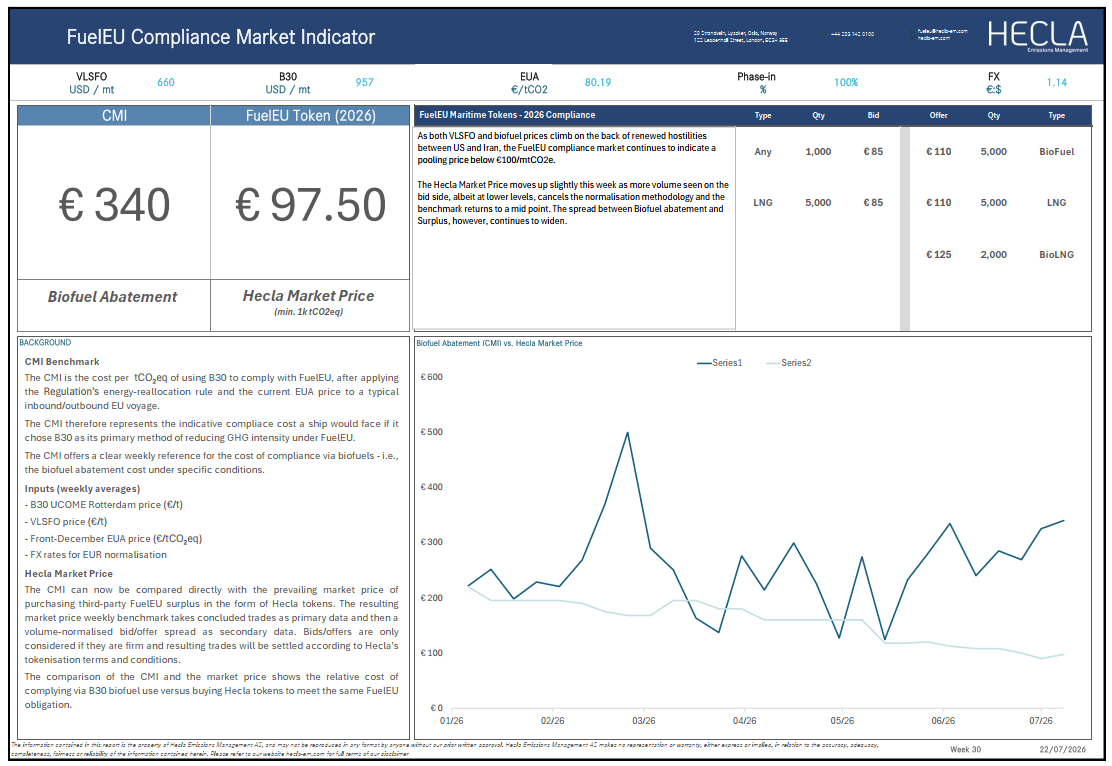Screen dimensions: 1112x766
Task: Click the Series2 legend entry
Action: 789,363
